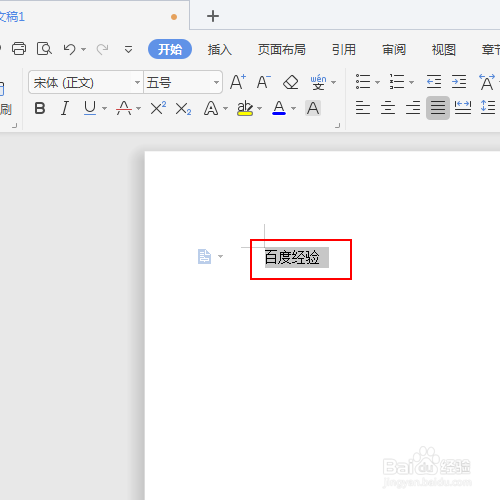Click the Print icon
Image resolution: width=500 pixels, height=500 pixels.
pyautogui.click(x=19, y=49)
